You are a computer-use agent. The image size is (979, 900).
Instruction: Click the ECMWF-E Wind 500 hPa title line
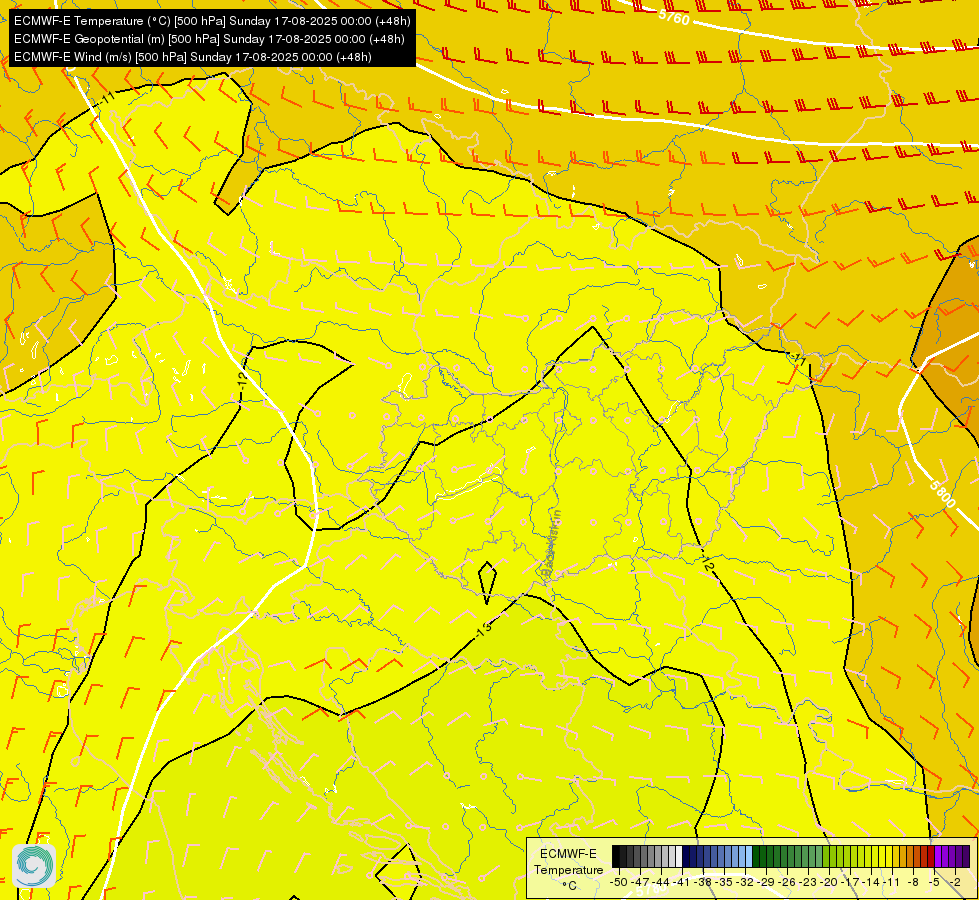[193, 57]
